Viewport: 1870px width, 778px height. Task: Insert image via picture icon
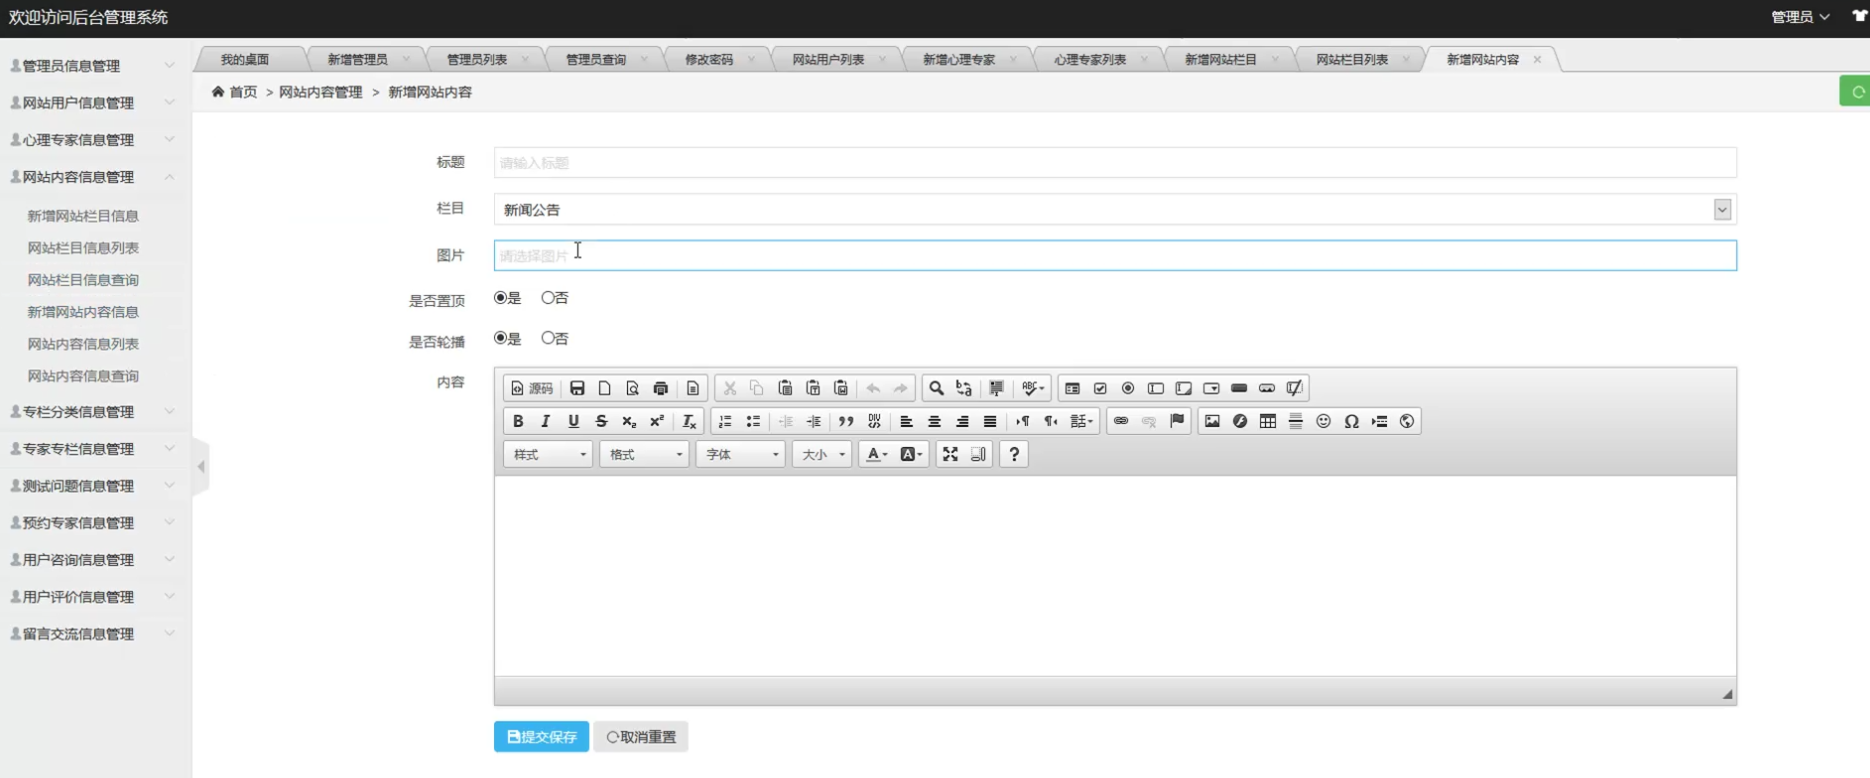point(1212,421)
